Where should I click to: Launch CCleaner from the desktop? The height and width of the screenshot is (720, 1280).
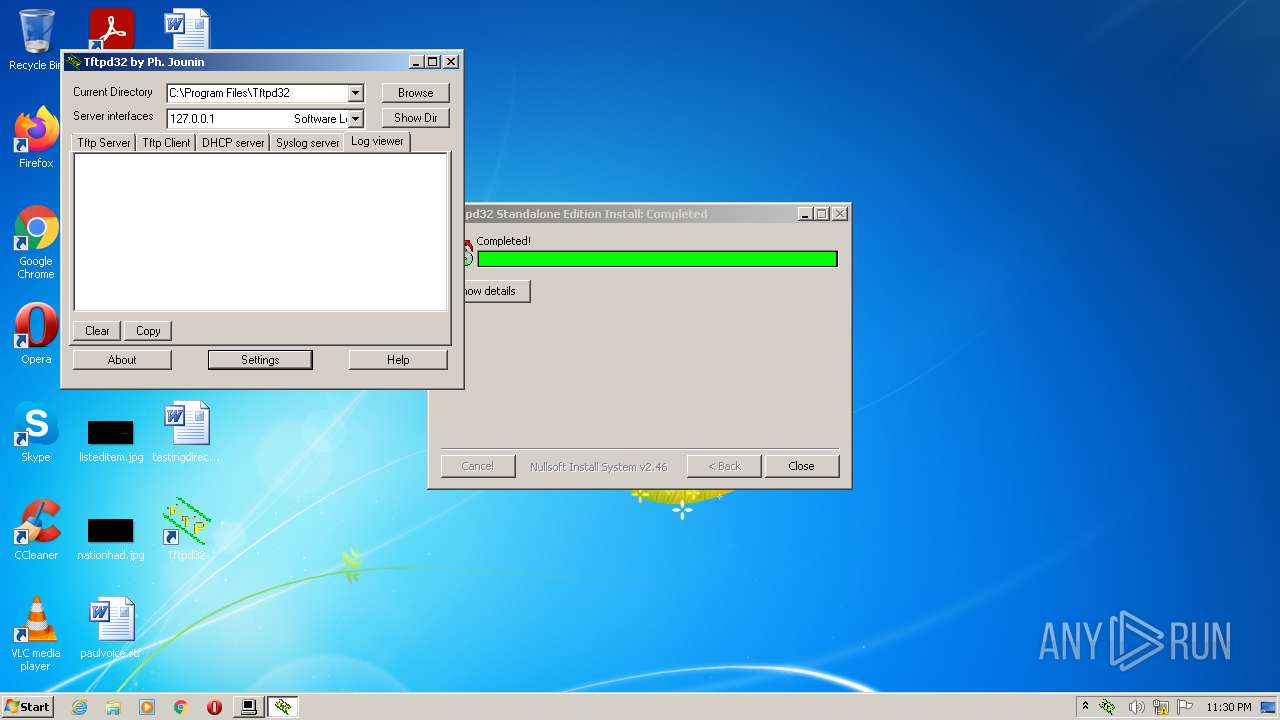click(x=36, y=530)
